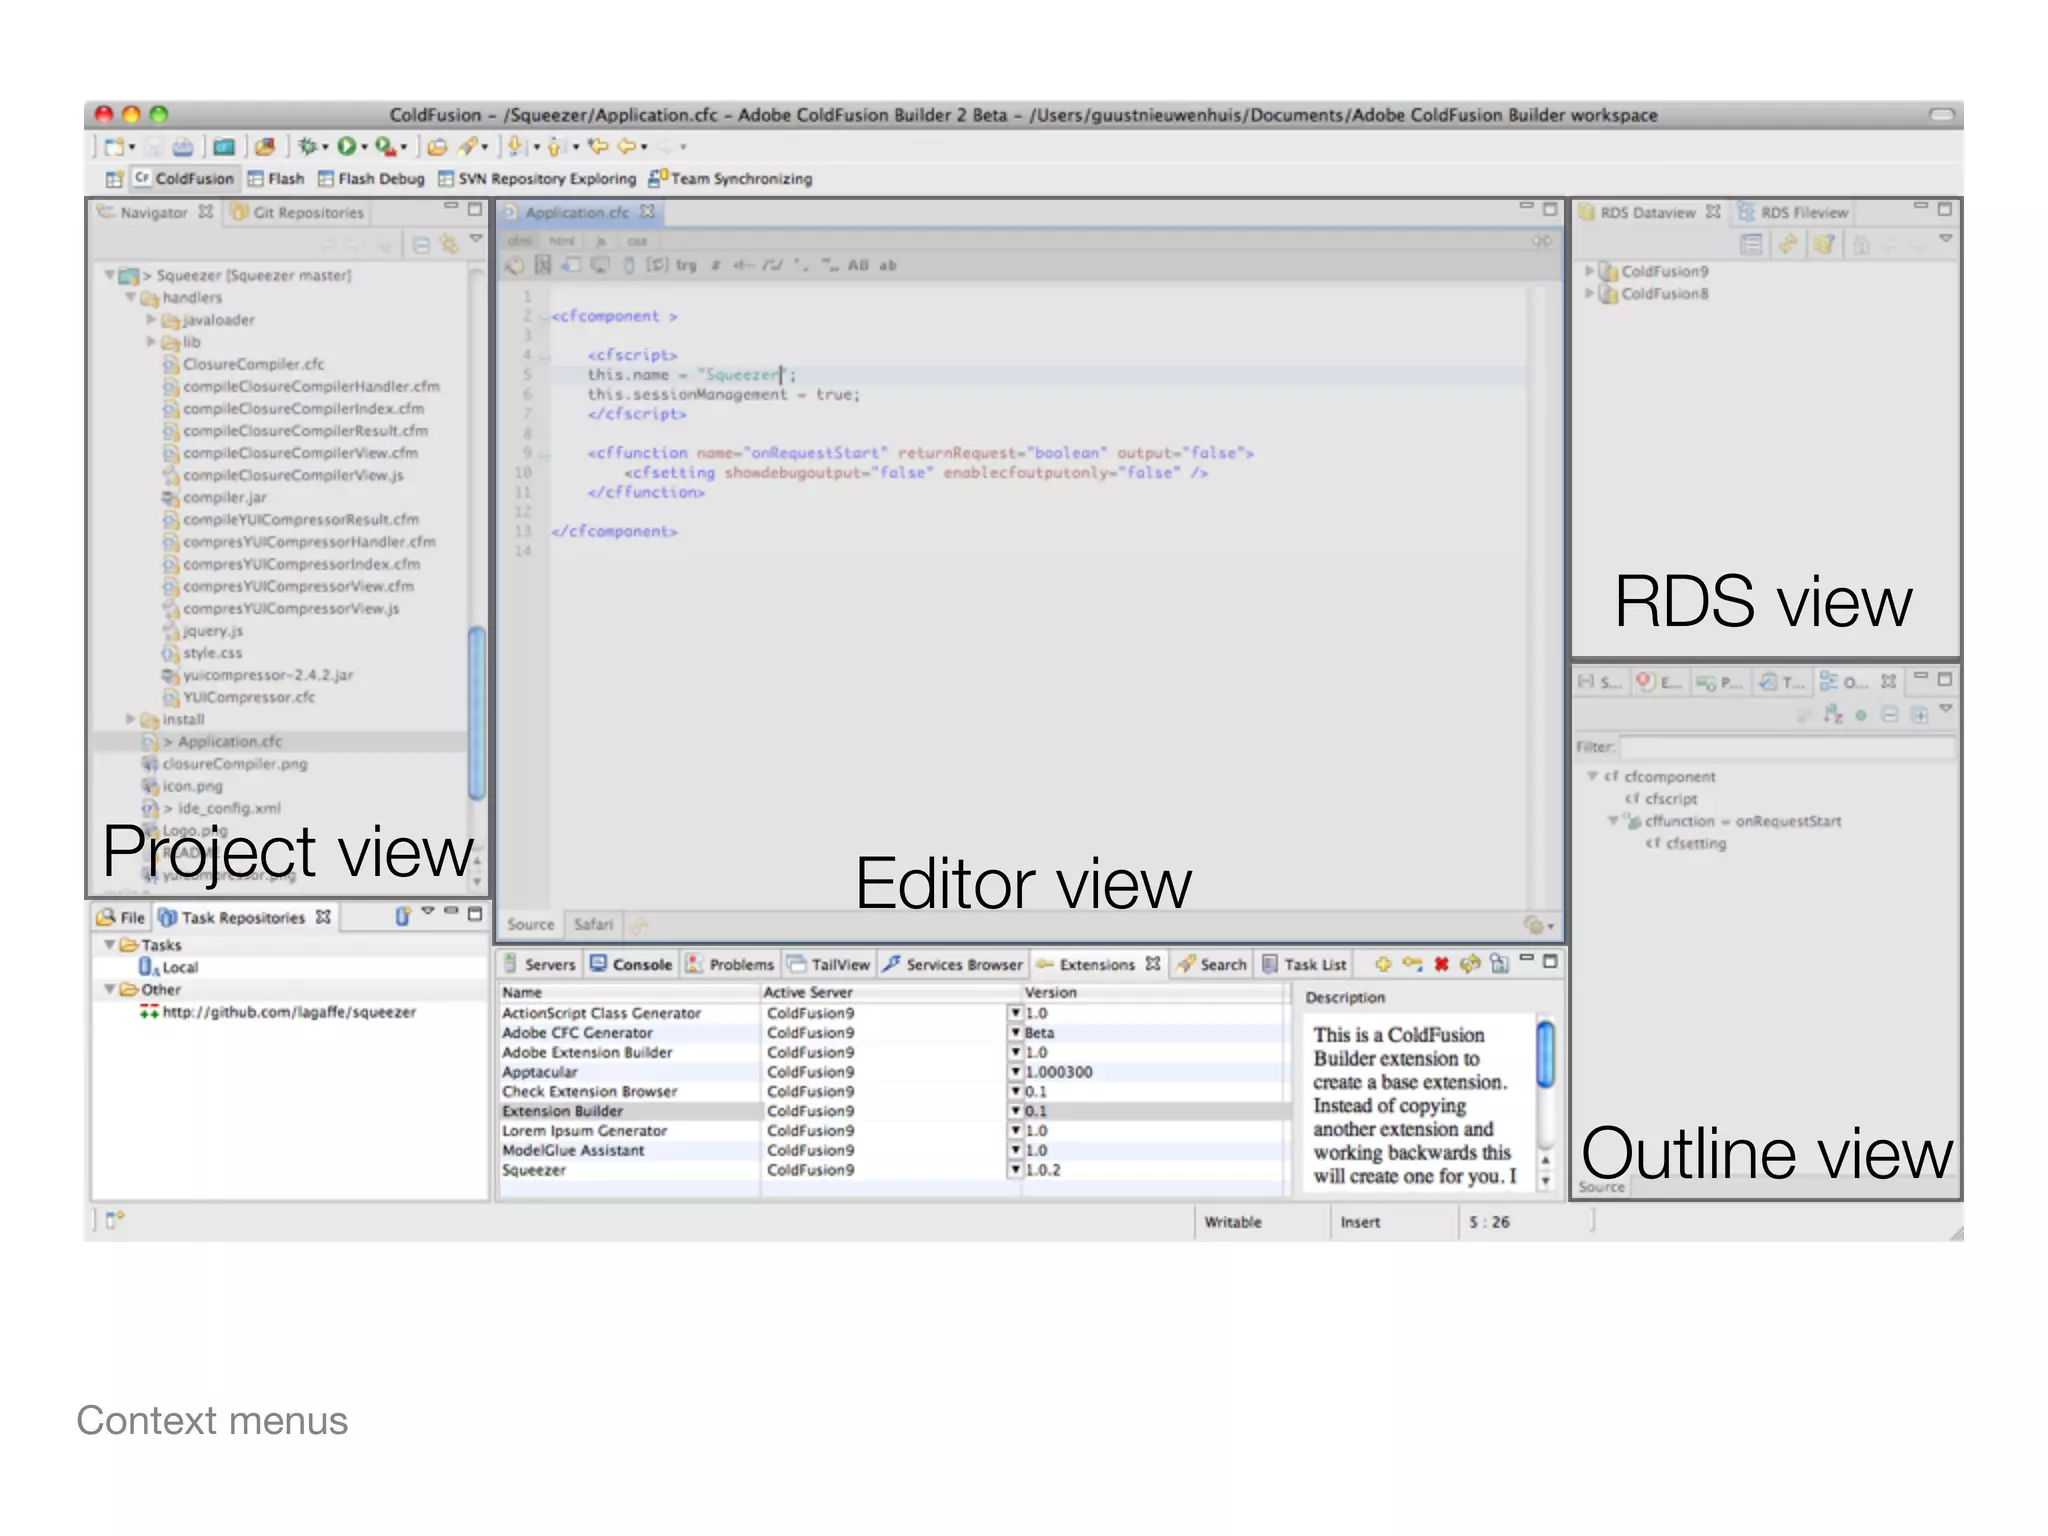Click the Collapse All icon in the Navigator toolbar
Screen dimensions: 2048x1536
coord(421,243)
